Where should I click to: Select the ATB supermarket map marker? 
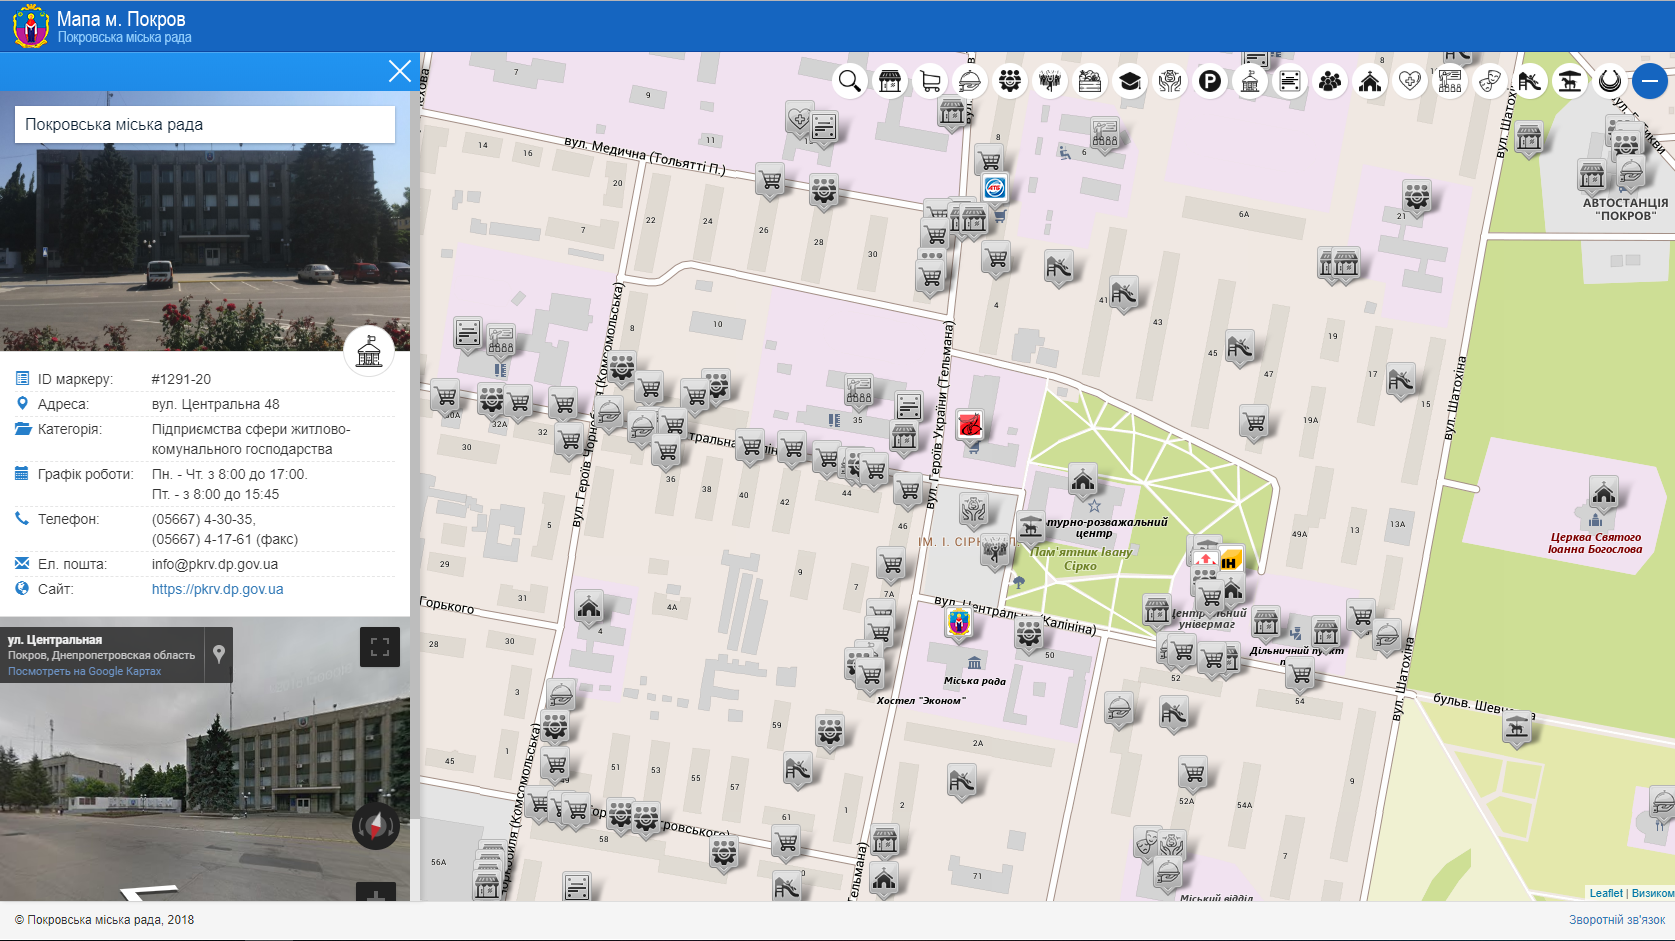click(x=994, y=189)
